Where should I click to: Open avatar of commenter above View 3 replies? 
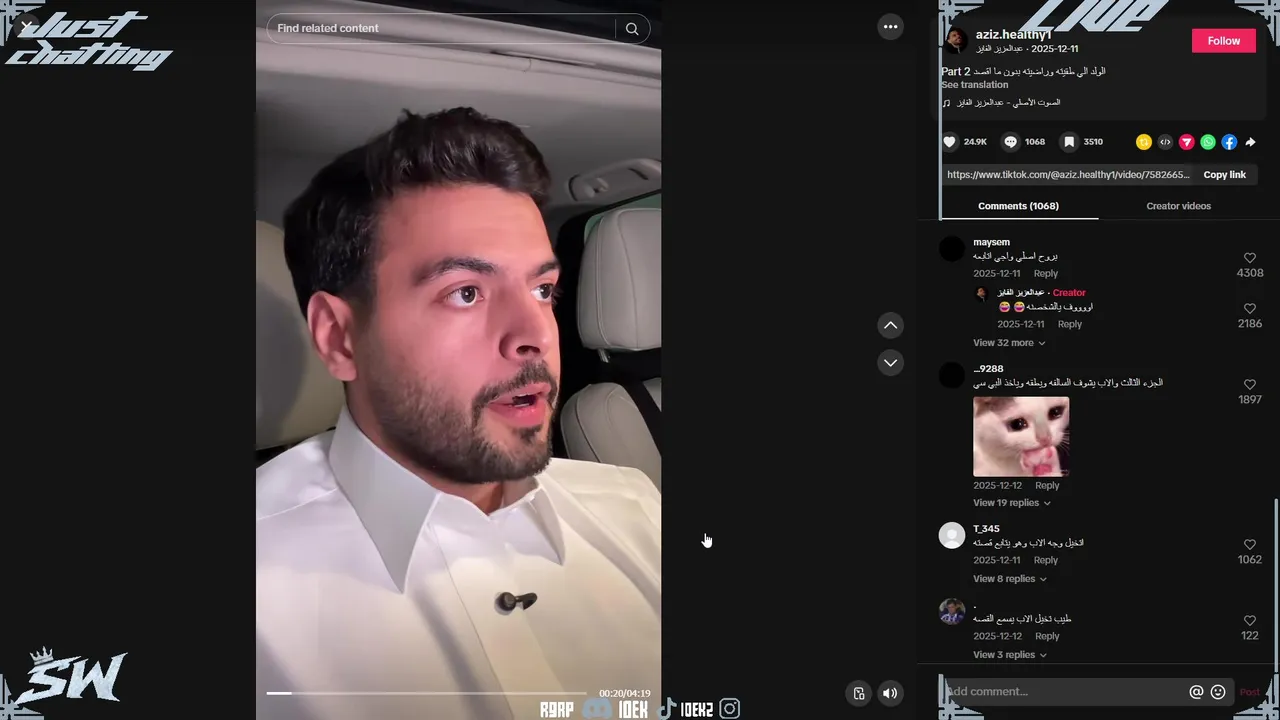tap(951, 611)
